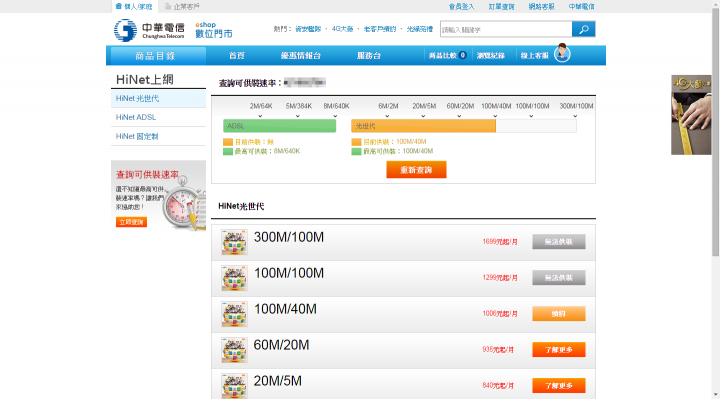720x399 pixels.
Task: Click the HiNet光世代 section heading
Action: tap(241, 206)
